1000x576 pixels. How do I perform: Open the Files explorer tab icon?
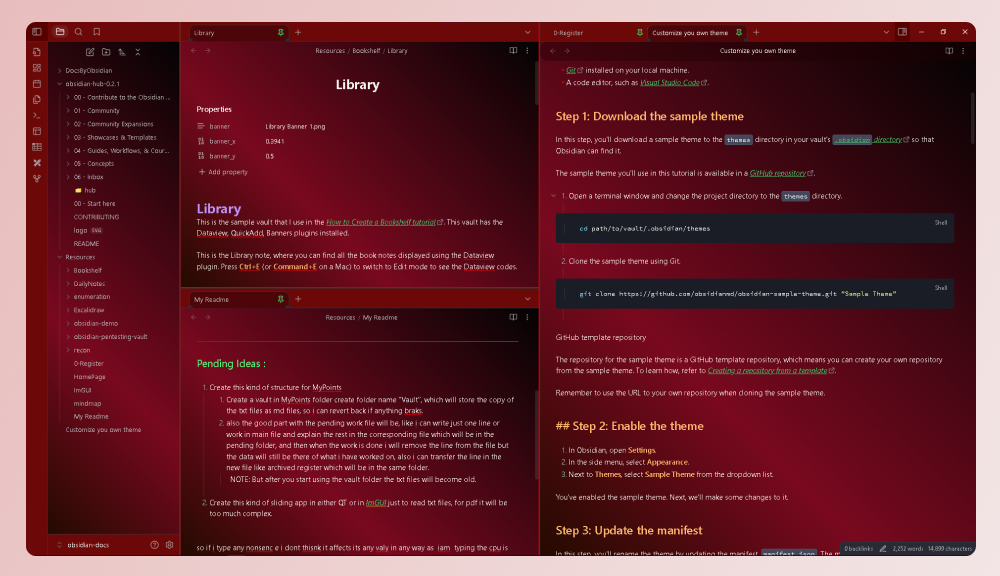click(60, 31)
